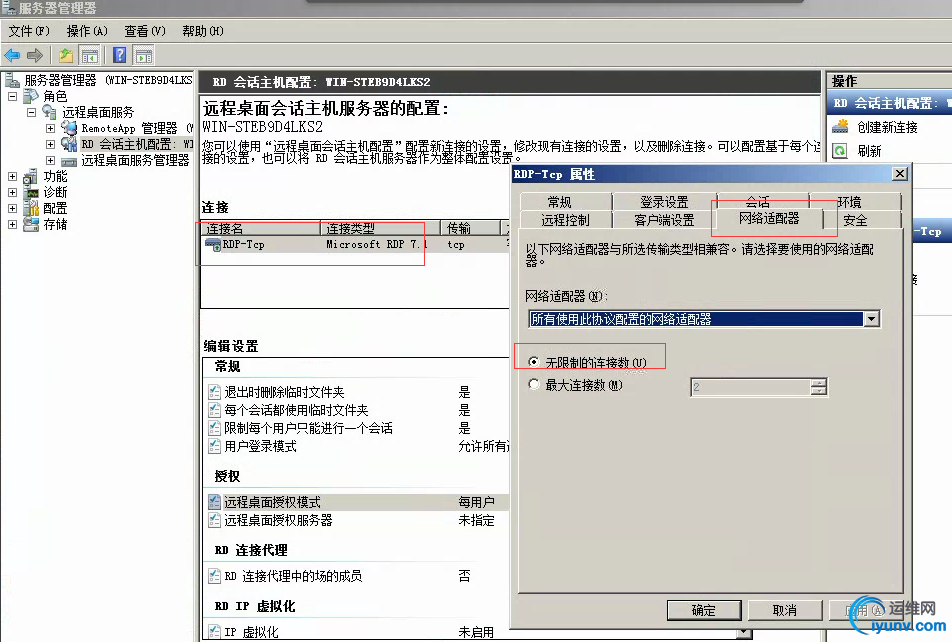
Task: Open the Help question mark icon
Action: tap(120, 56)
